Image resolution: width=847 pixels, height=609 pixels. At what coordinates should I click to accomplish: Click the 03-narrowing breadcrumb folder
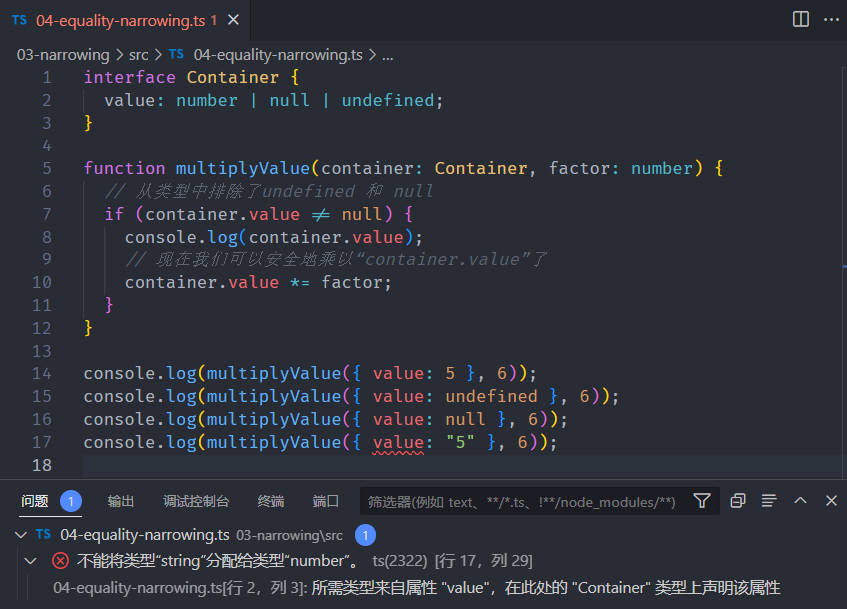pyautogui.click(x=63, y=55)
